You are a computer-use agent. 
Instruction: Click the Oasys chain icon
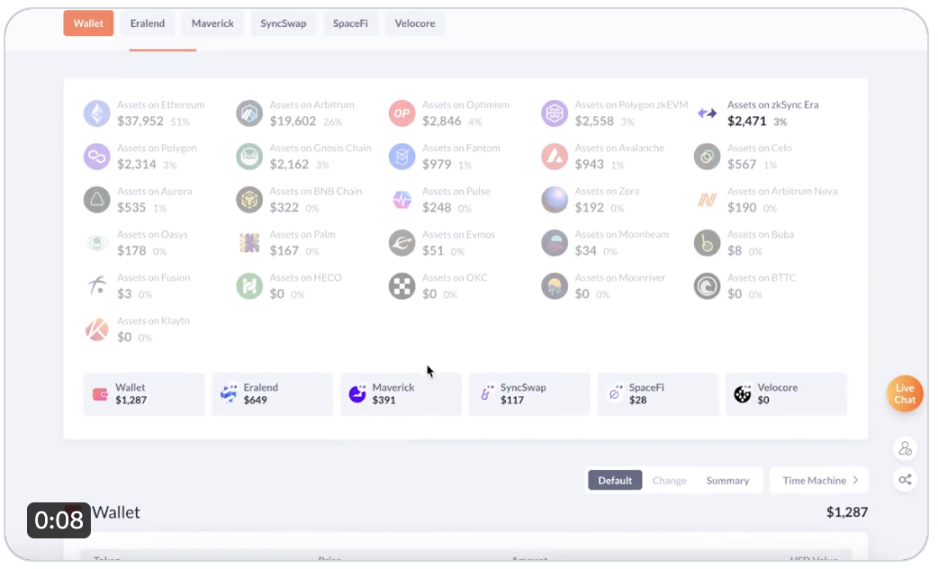click(97, 243)
